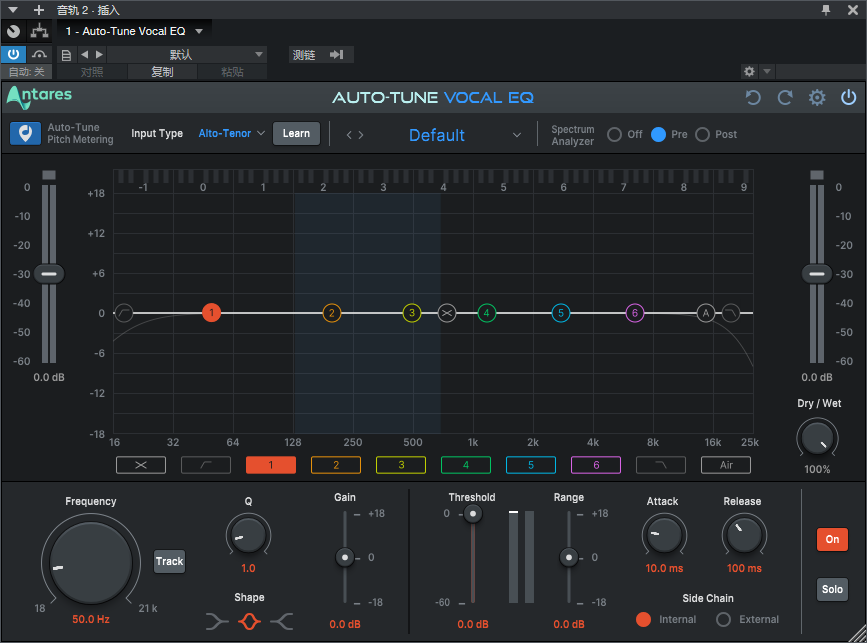Toggle Auto-Tune Pitch Metering icon

point(25,134)
